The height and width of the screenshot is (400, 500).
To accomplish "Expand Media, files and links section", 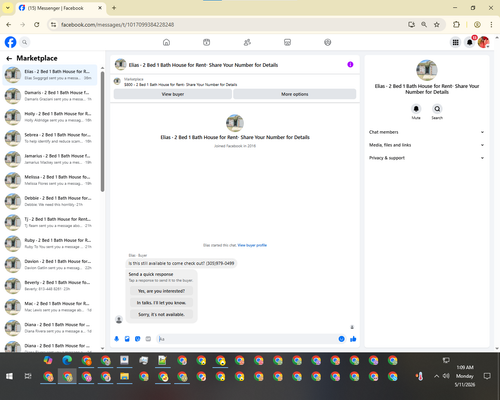I will point(426,145).
